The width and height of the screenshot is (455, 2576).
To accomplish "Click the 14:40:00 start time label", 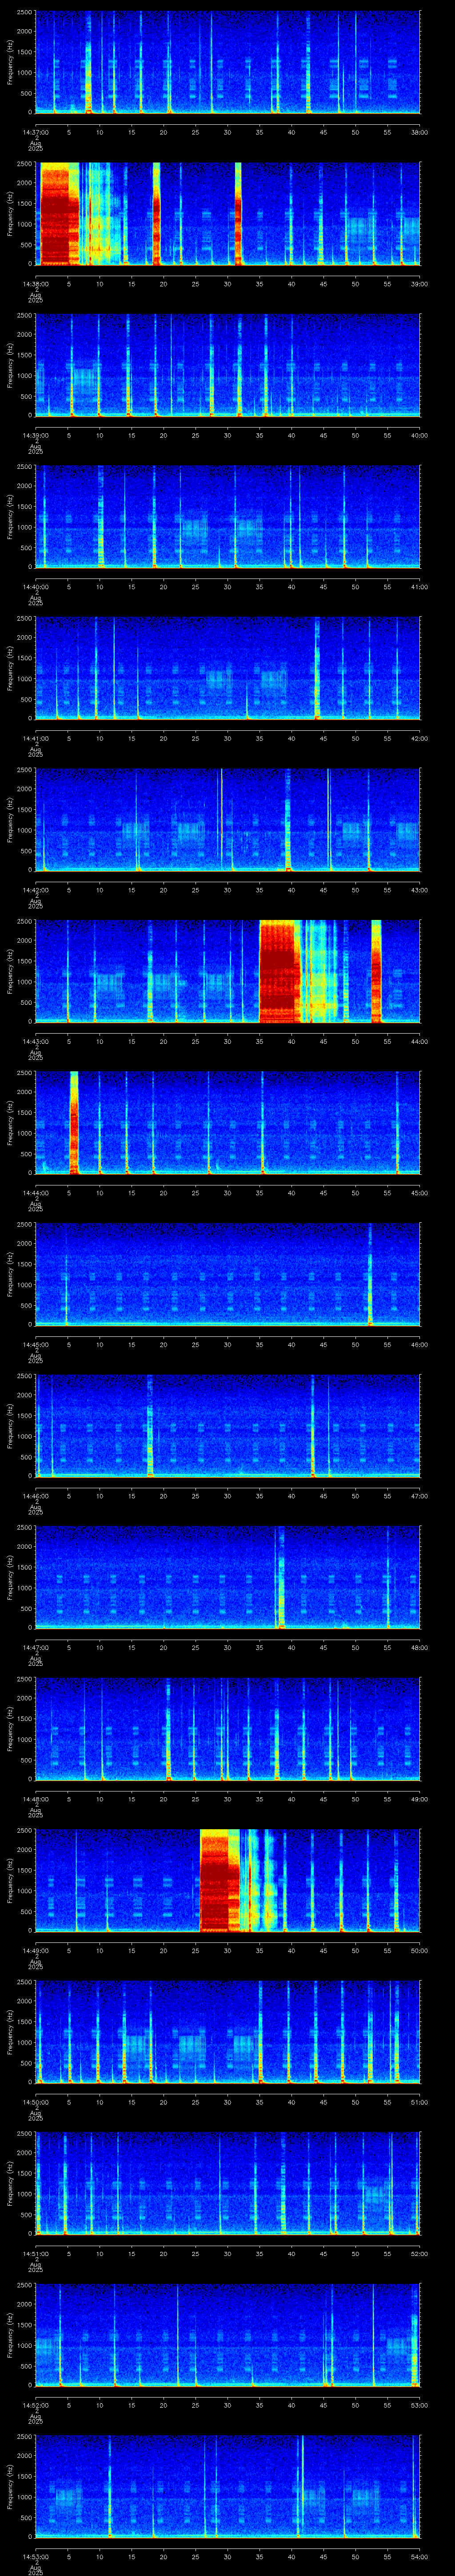I will pos(35,586).
